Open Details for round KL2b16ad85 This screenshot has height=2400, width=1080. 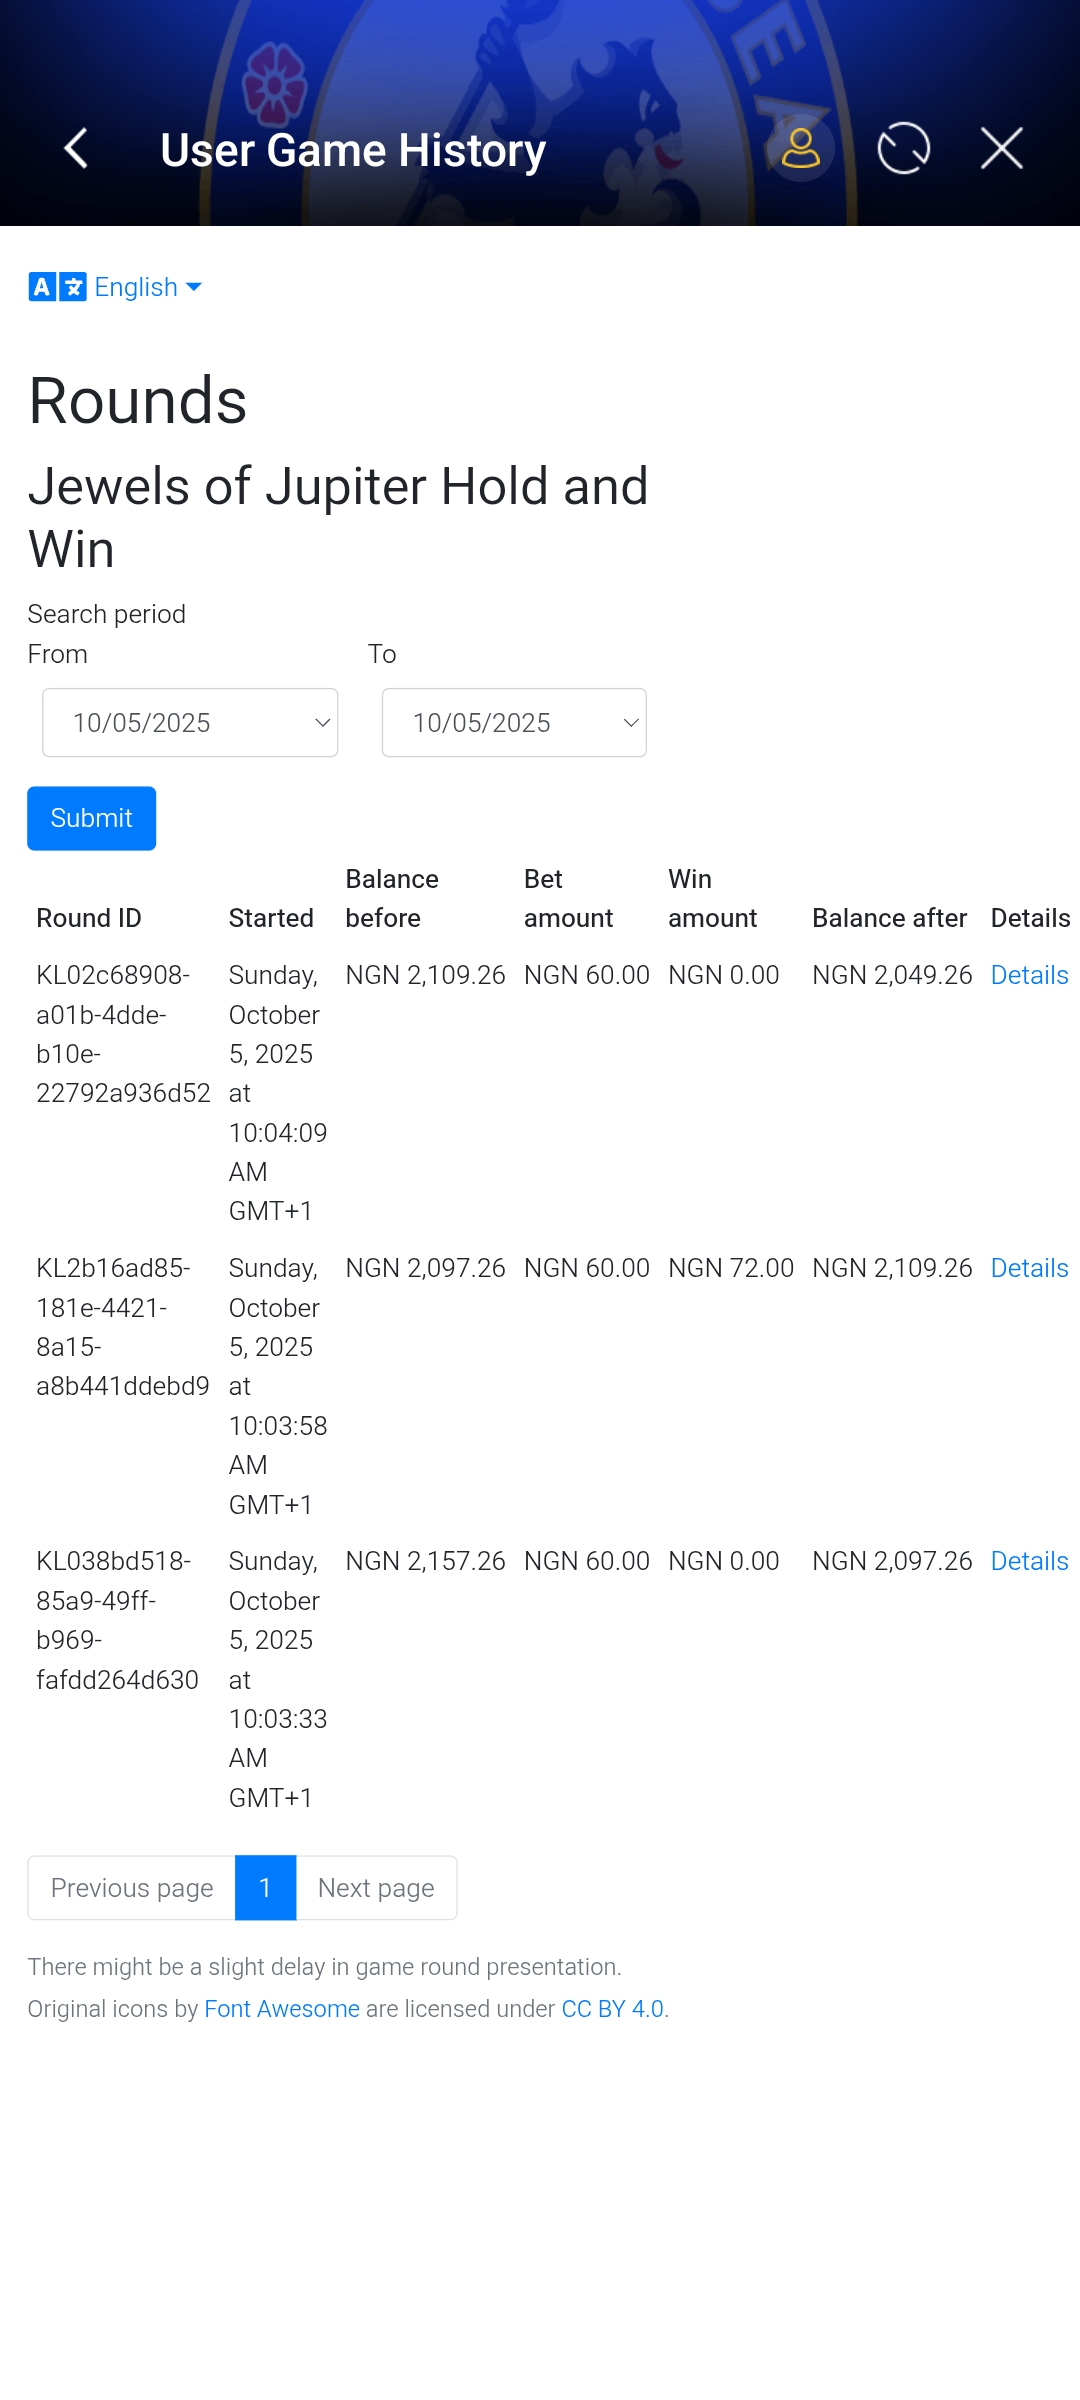(1029, 1268)
